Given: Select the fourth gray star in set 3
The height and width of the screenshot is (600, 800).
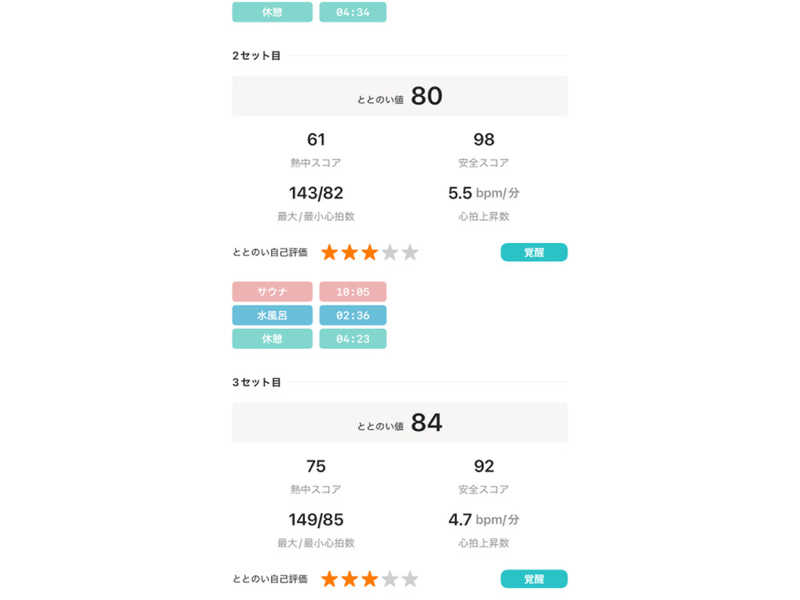Looking at the screenshot, I should (390, 579).
